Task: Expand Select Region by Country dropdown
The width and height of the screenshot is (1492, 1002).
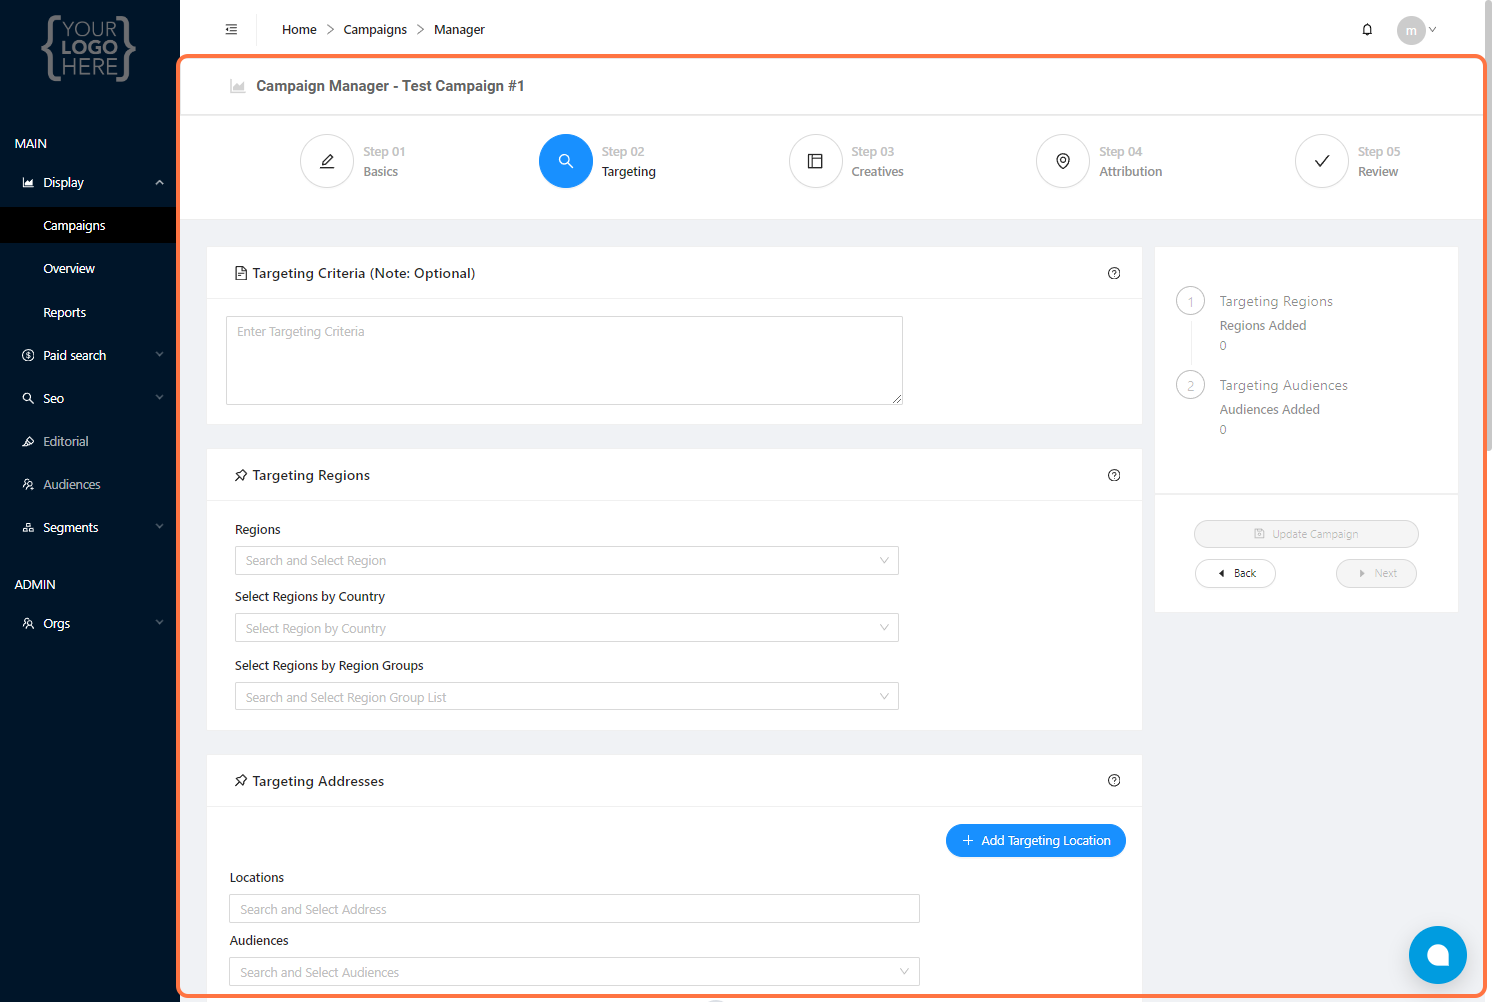Action: 566,628
